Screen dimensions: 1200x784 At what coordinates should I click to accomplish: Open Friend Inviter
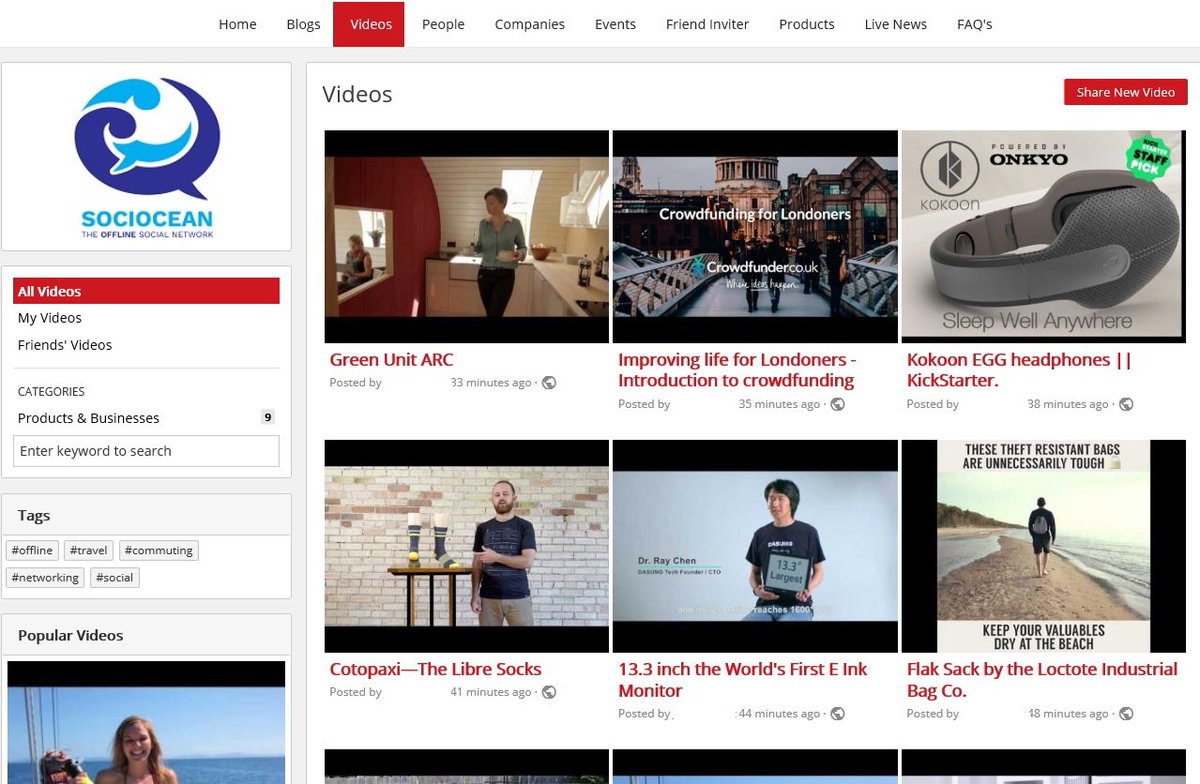coord(707,24)
